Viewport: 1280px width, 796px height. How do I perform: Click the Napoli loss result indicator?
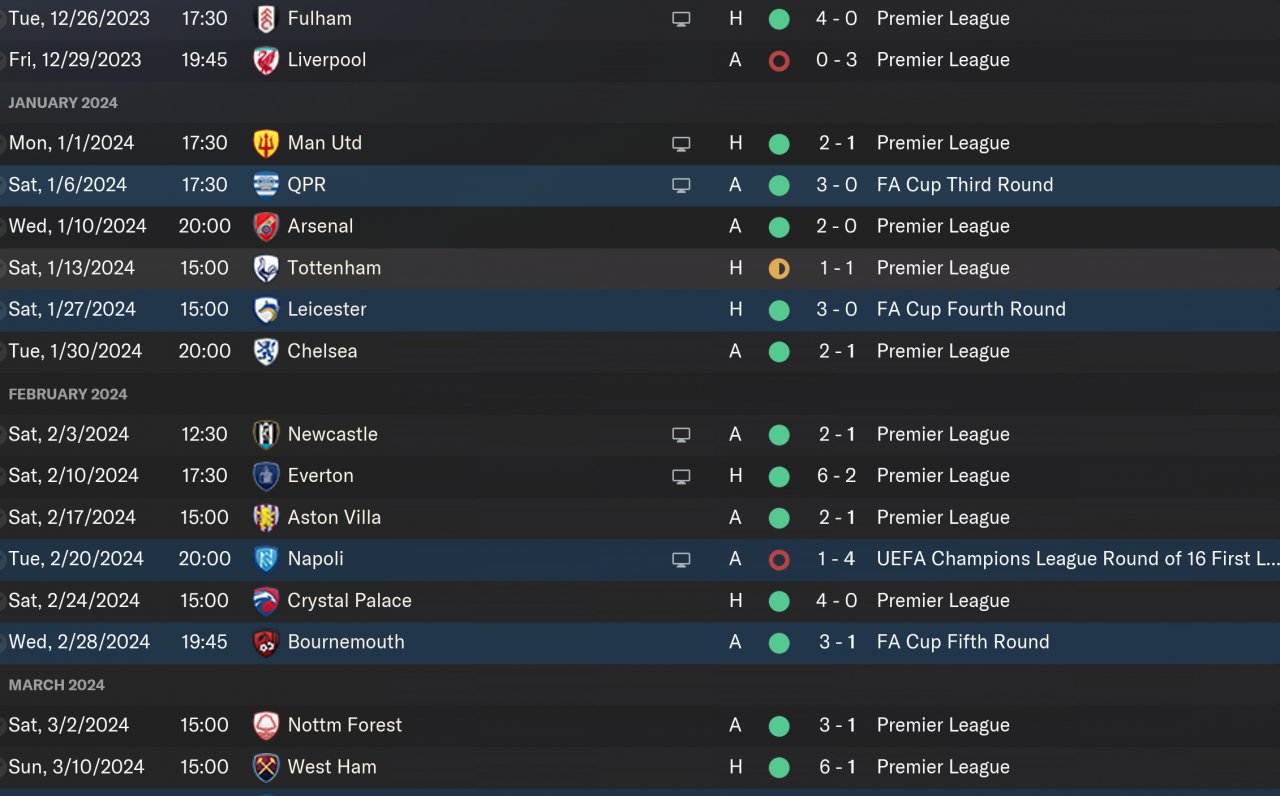coord(779,560)
